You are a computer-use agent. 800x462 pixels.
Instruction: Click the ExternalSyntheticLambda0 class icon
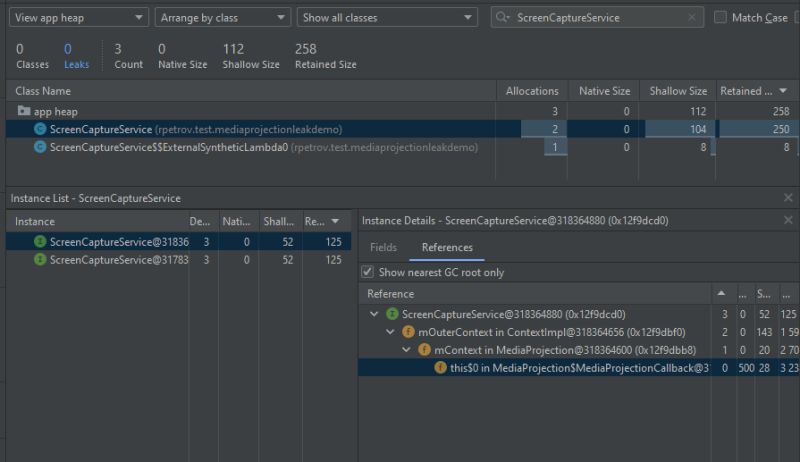pyautogui.click(x=40, y=147)
